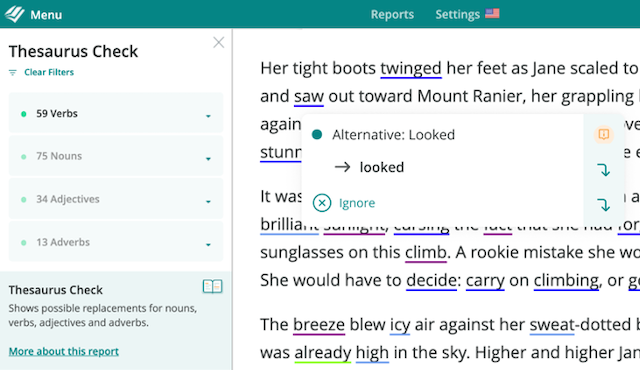Open the Menu
Image resolution: width=640 pixels, height=370 pixels.
pos(46,15)
